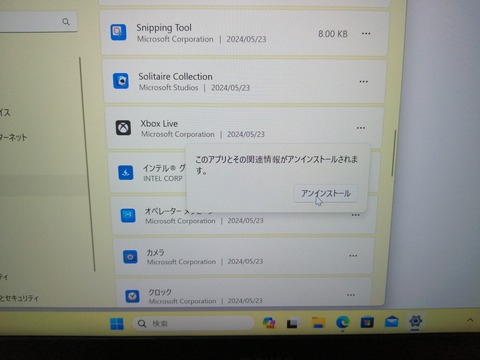Click the Windows Start button
This screenshot has height=360, width=480.
click(117, 324)
